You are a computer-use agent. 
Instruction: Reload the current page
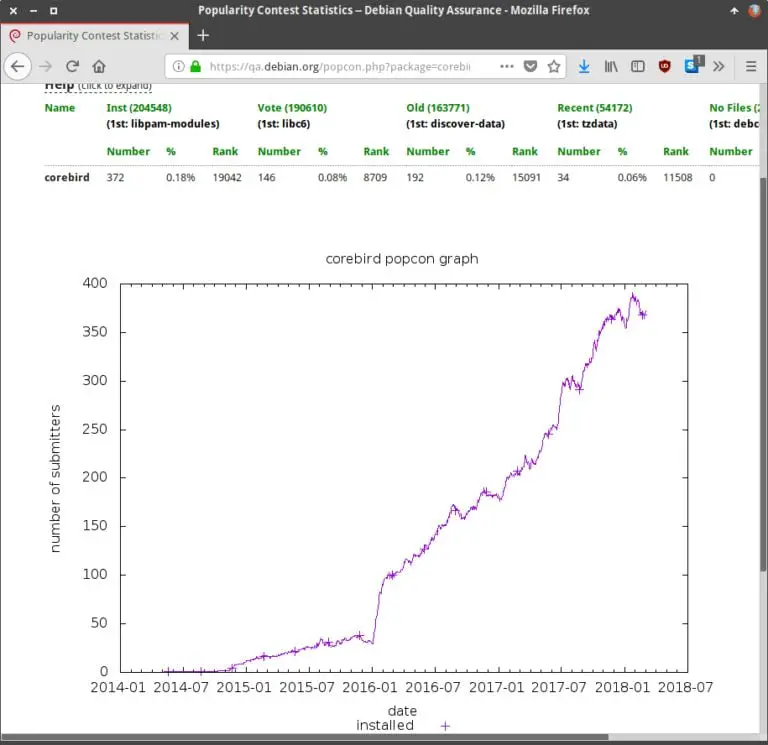pos(72,66)
